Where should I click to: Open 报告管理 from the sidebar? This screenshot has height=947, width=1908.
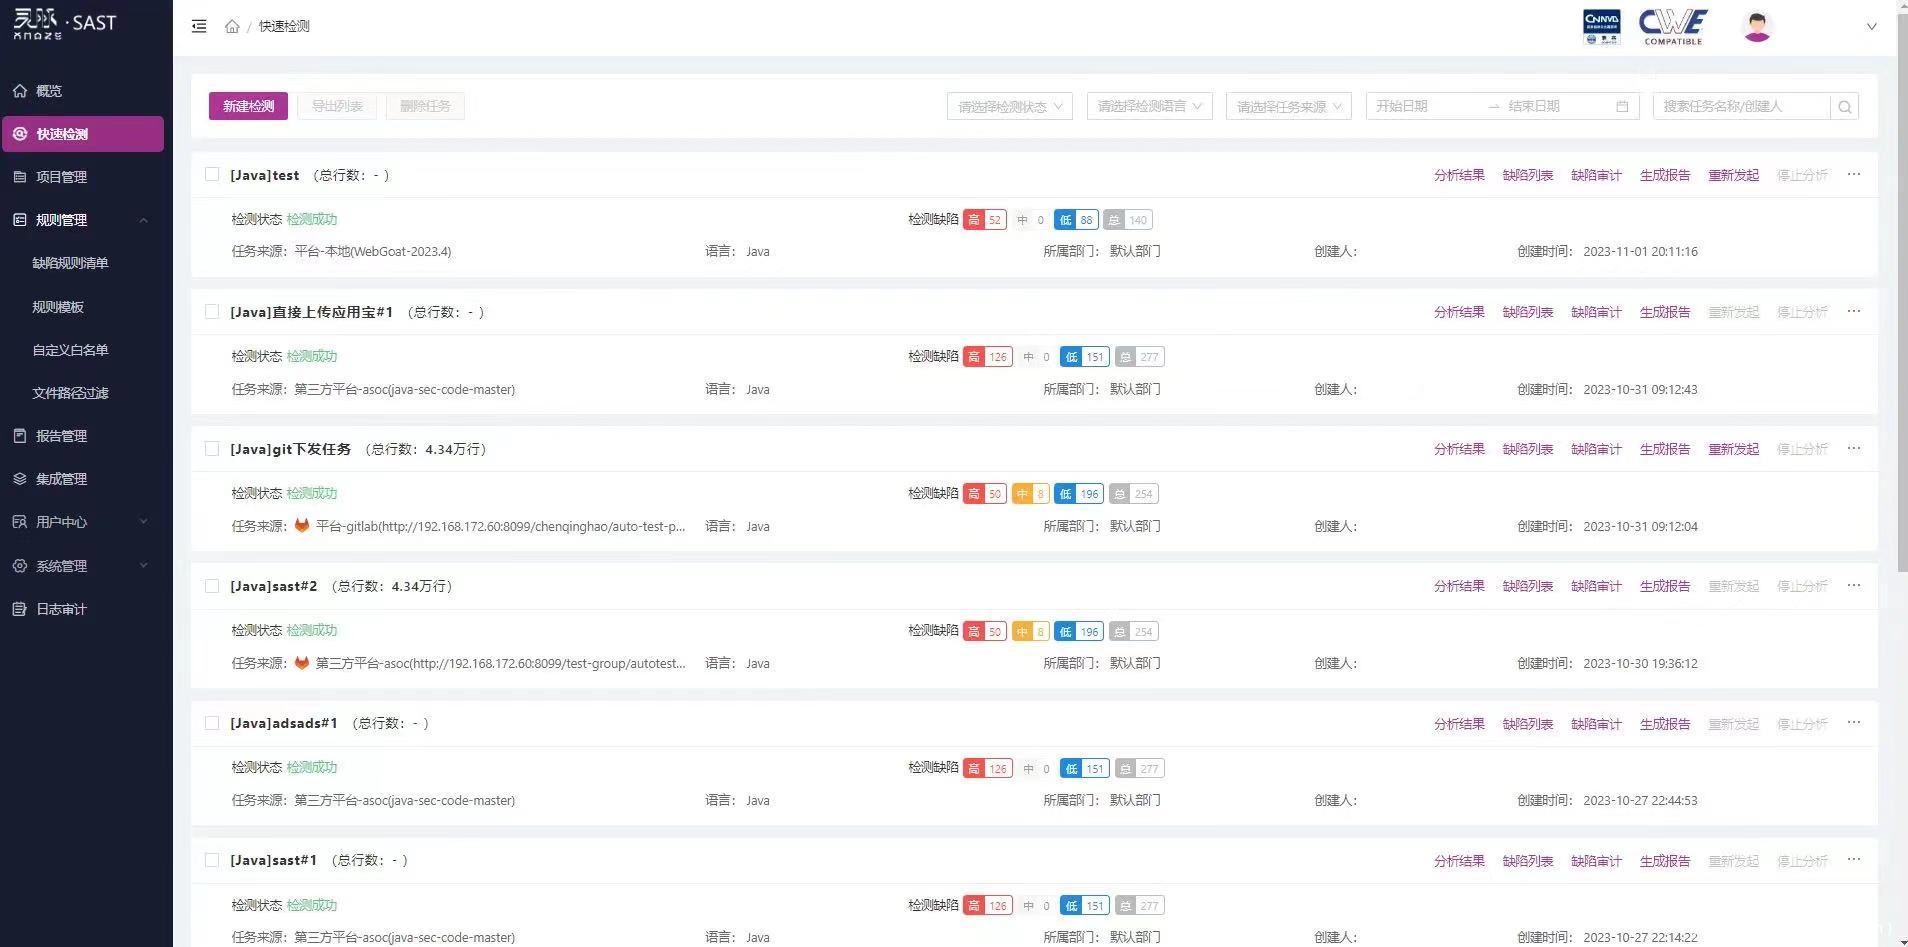pos(62,436)
